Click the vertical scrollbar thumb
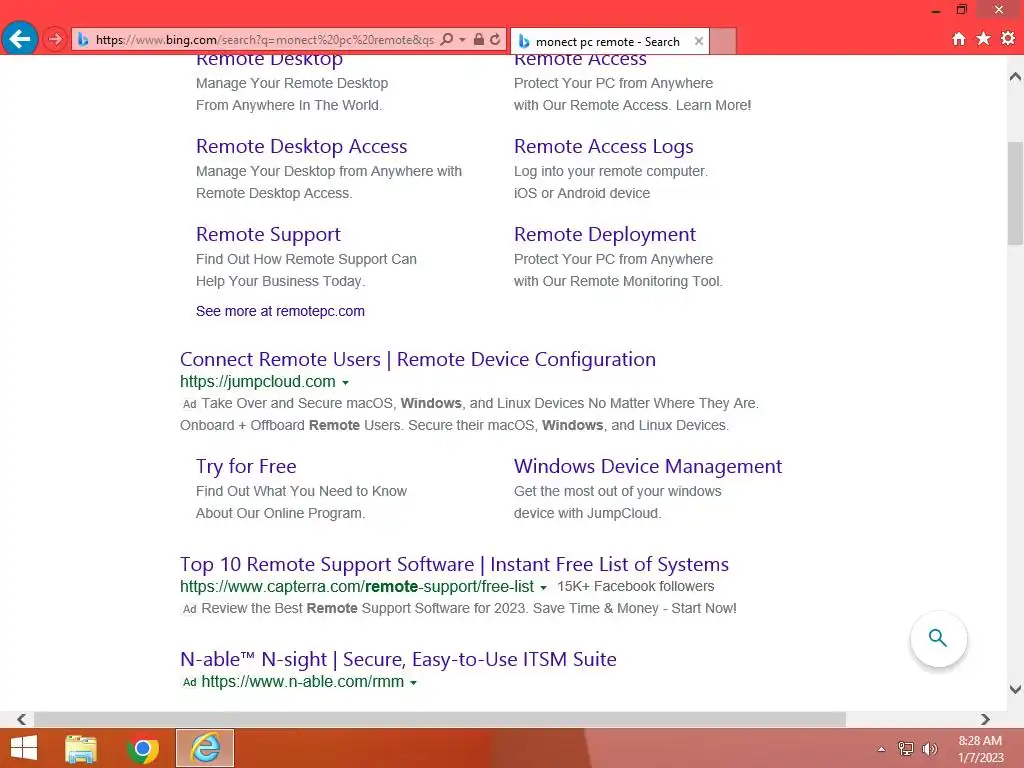The height and width of the screenshot is (768, 1024). tap(1016, 193)
